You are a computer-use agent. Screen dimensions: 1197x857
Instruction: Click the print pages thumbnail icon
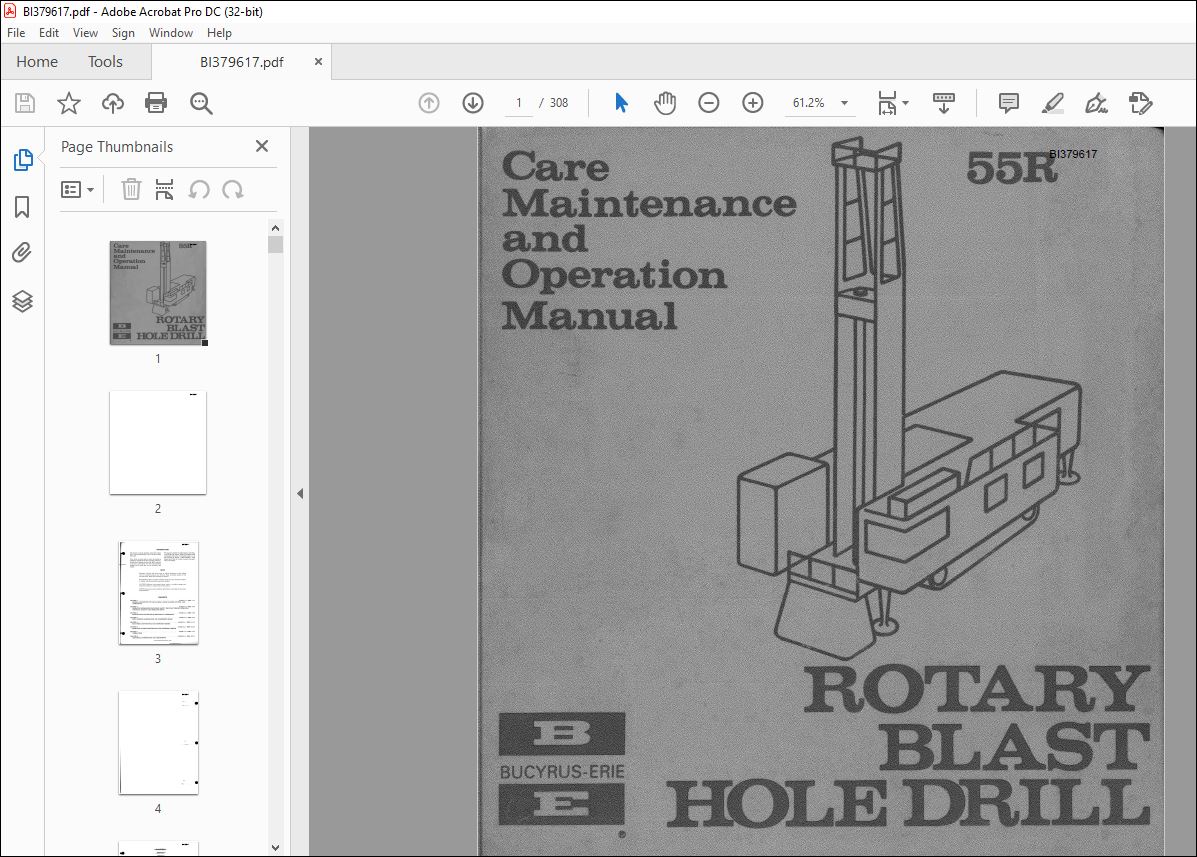(x=164, y=189)
